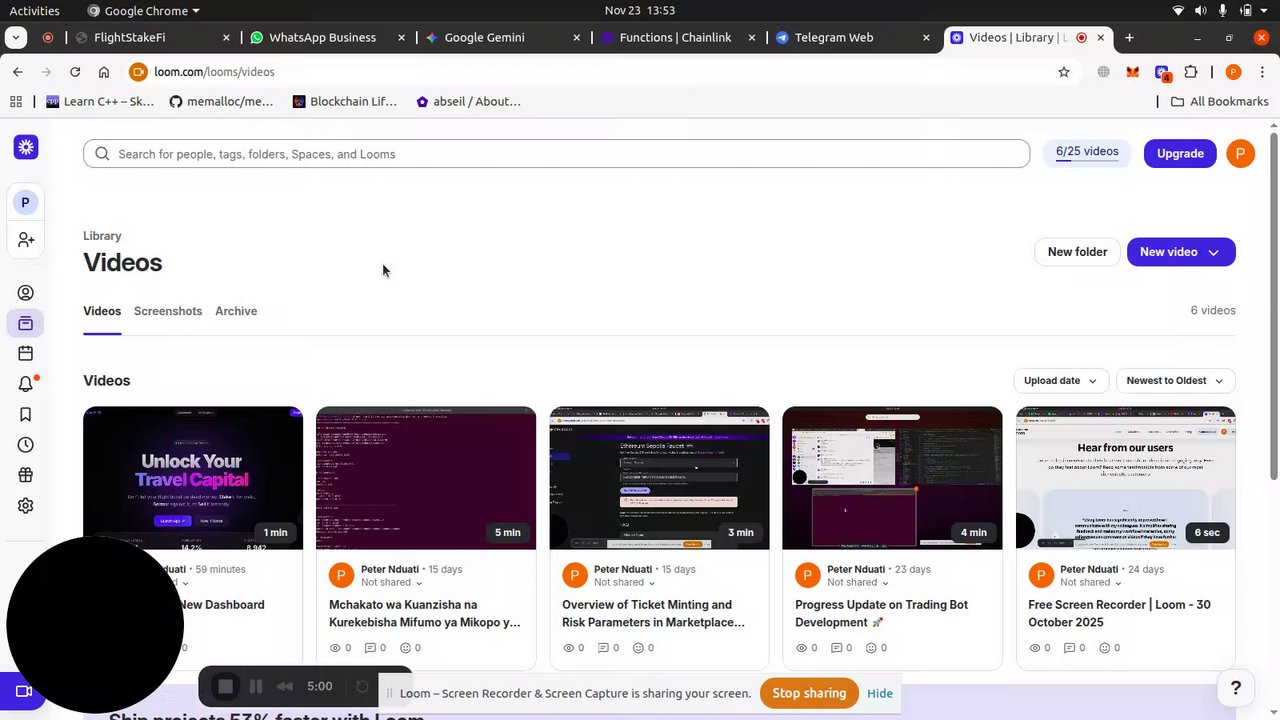
Task: Open the profile icon in the left sidebar
Action: coord(26,293)
